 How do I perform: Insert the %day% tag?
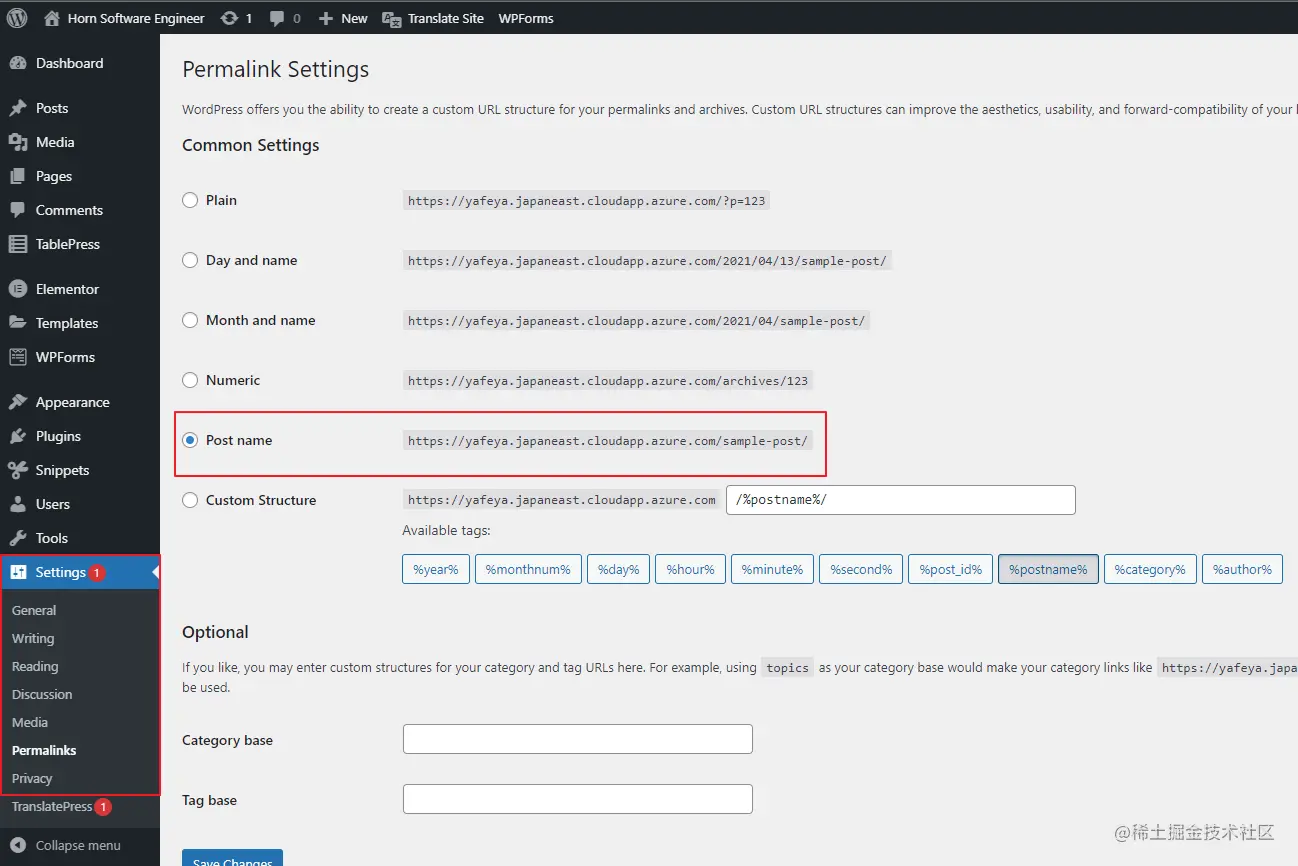619,569
